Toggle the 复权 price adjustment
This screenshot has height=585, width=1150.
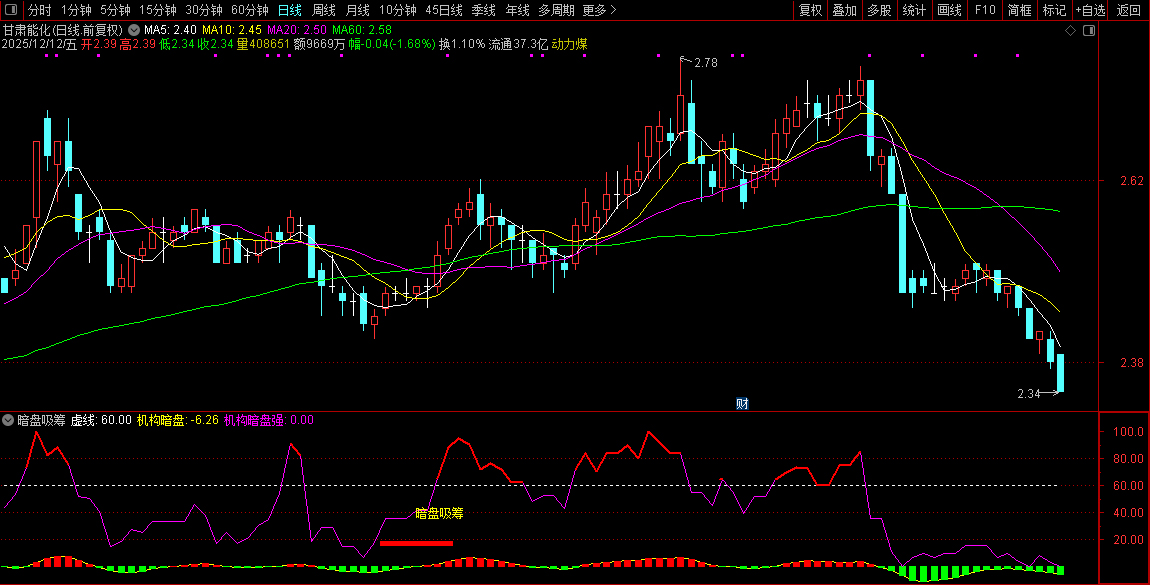click(x=810, y=10)
